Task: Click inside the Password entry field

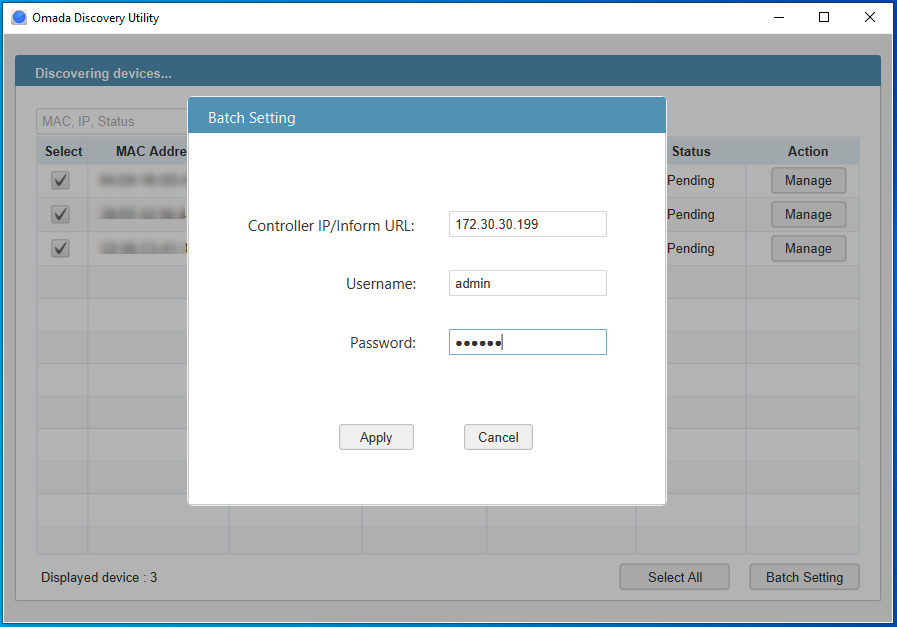Action: 527,342
